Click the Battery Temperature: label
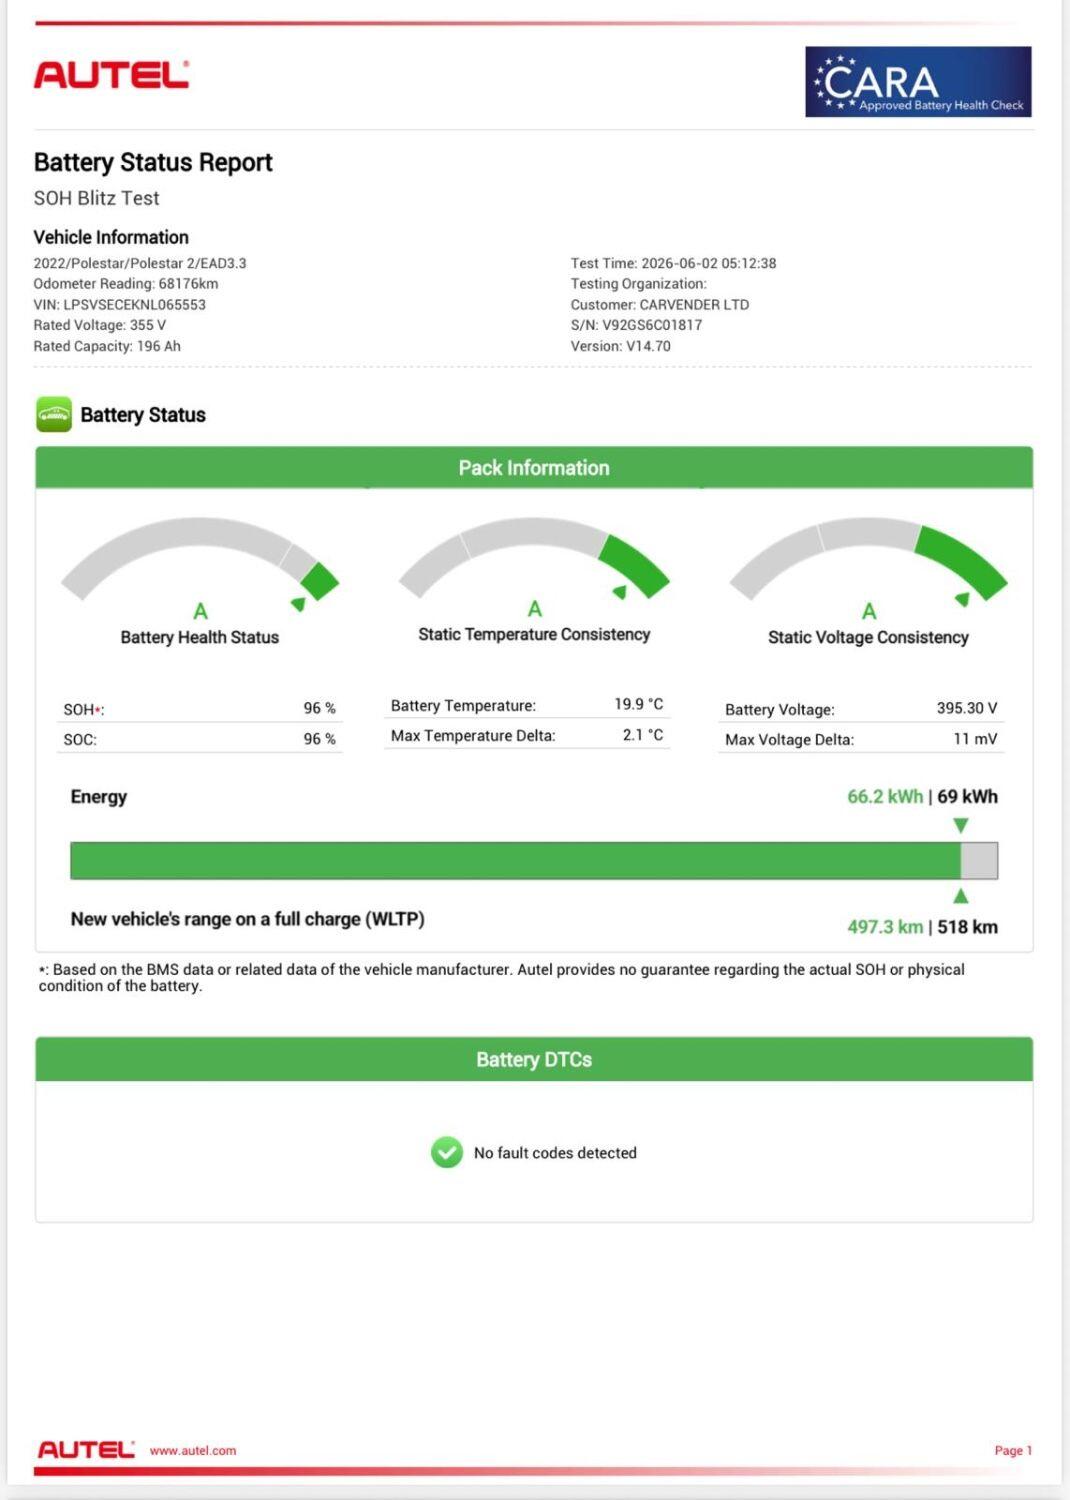The height and width of the screenshot is (1500, 1070). [463, 706]
